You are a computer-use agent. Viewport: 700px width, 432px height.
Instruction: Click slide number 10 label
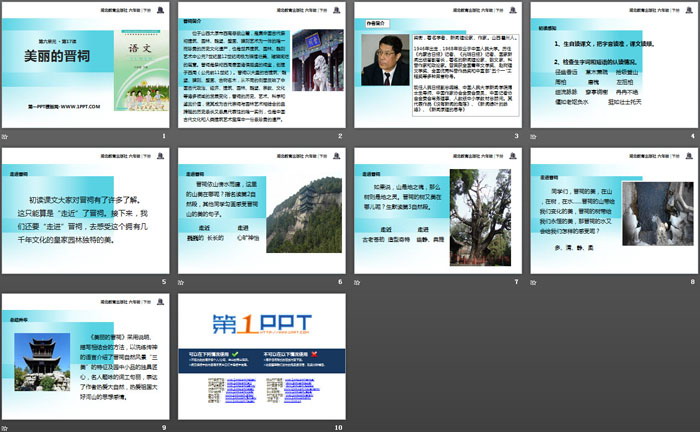(x=338, y=428)
